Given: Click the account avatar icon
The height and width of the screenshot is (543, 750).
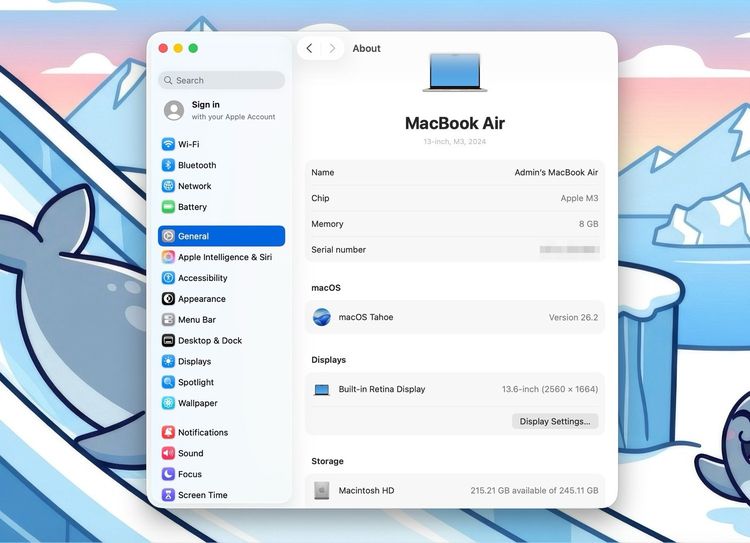Looking at the screenshot, I should coord(174,111).
